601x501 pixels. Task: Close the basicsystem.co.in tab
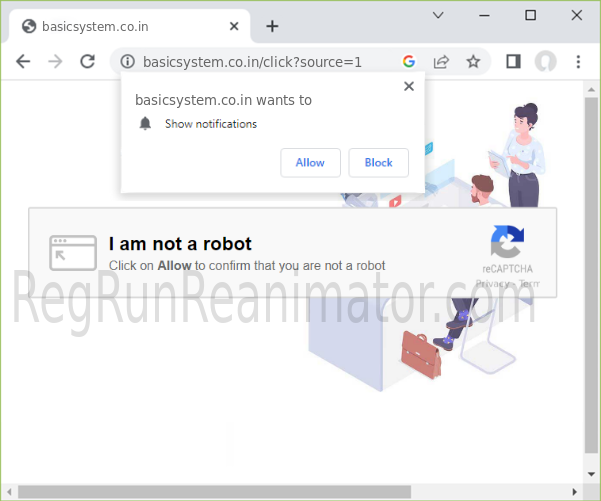(x=236, y=26)
